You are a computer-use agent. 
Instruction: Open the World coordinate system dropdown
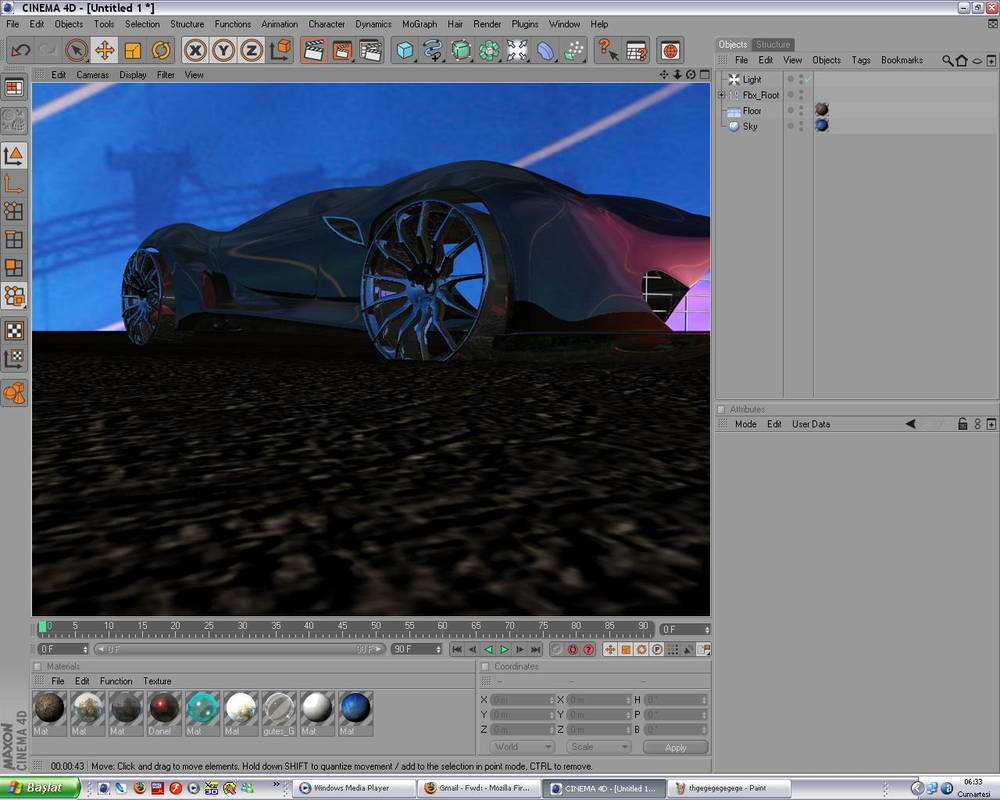tap(521, 747)
